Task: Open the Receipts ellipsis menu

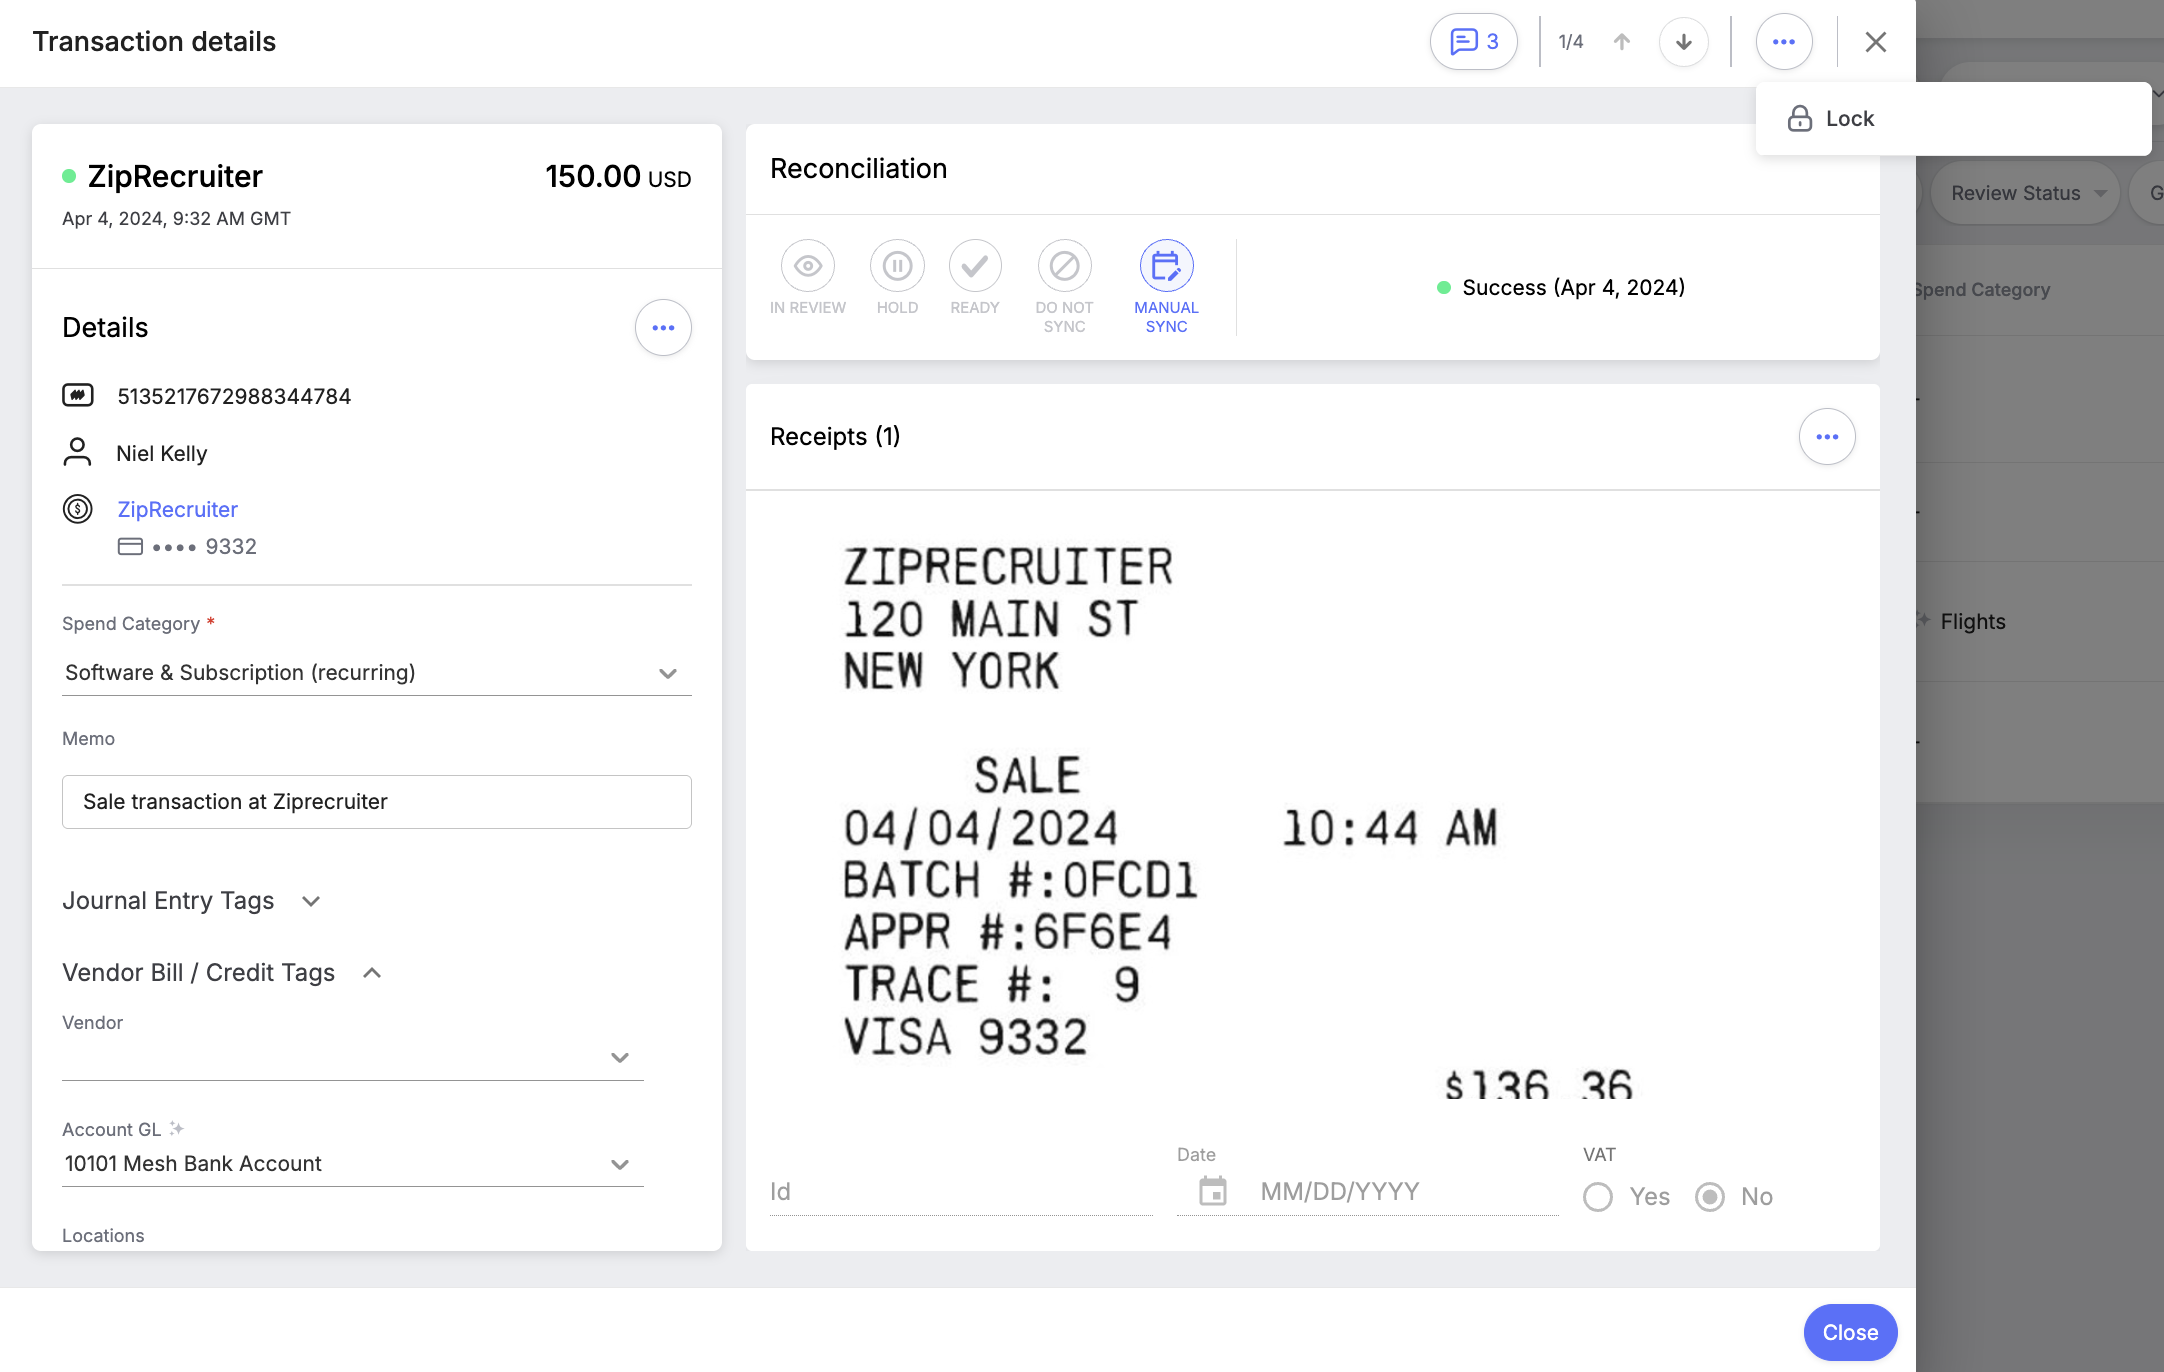Action: pos(1827,437)
